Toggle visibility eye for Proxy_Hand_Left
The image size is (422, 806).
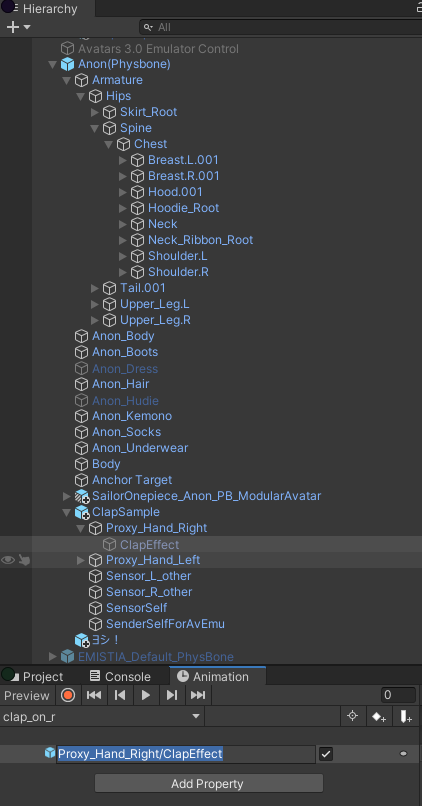tap(8, 560)
